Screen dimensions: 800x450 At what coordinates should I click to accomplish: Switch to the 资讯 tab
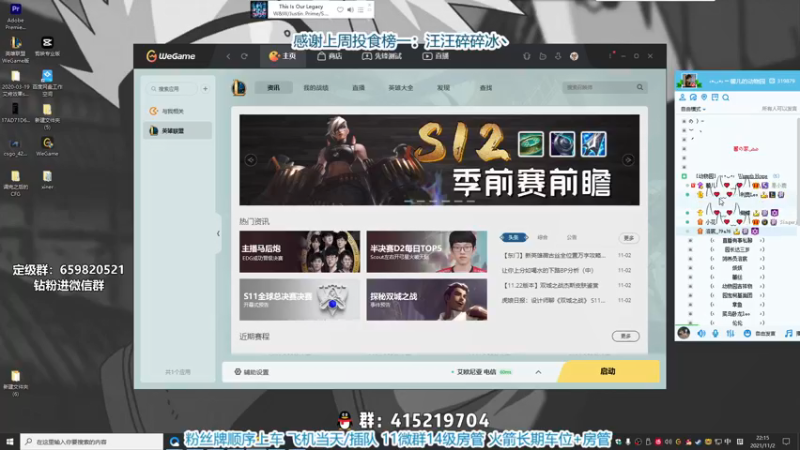tap(273, 88)
